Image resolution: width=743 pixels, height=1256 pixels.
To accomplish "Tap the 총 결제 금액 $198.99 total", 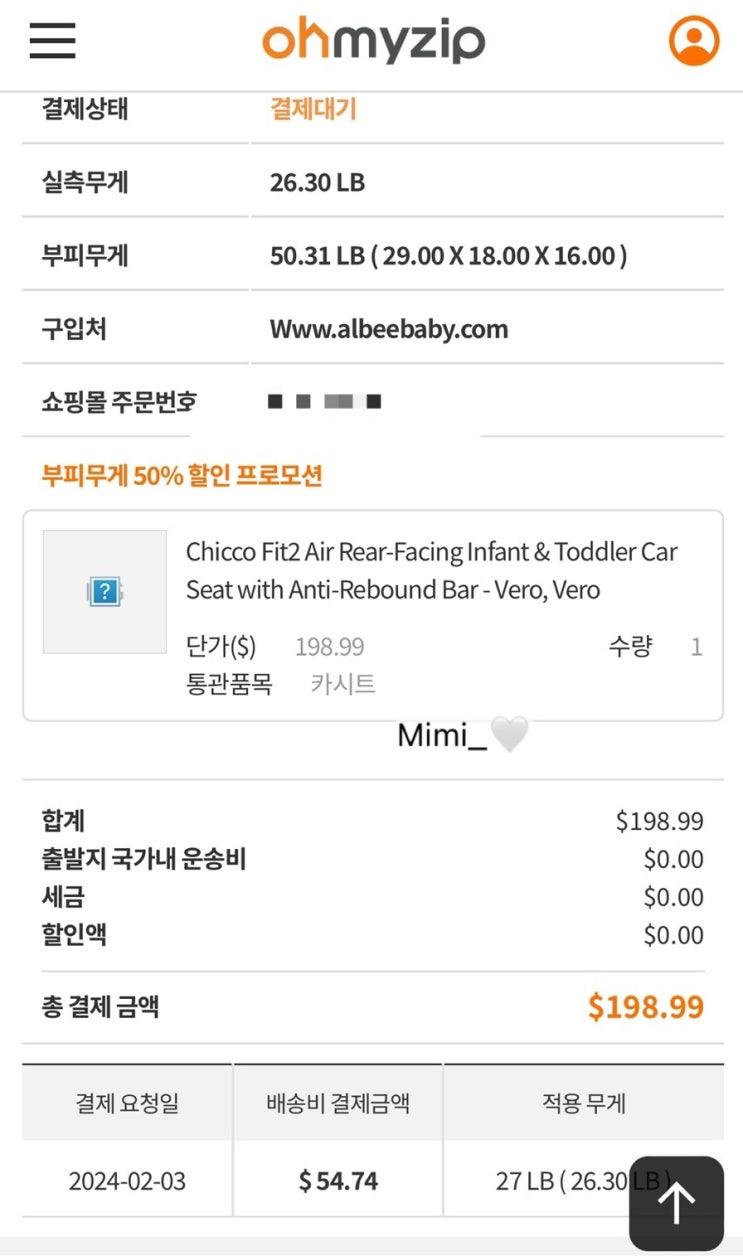I will [x=645, y=1007].
